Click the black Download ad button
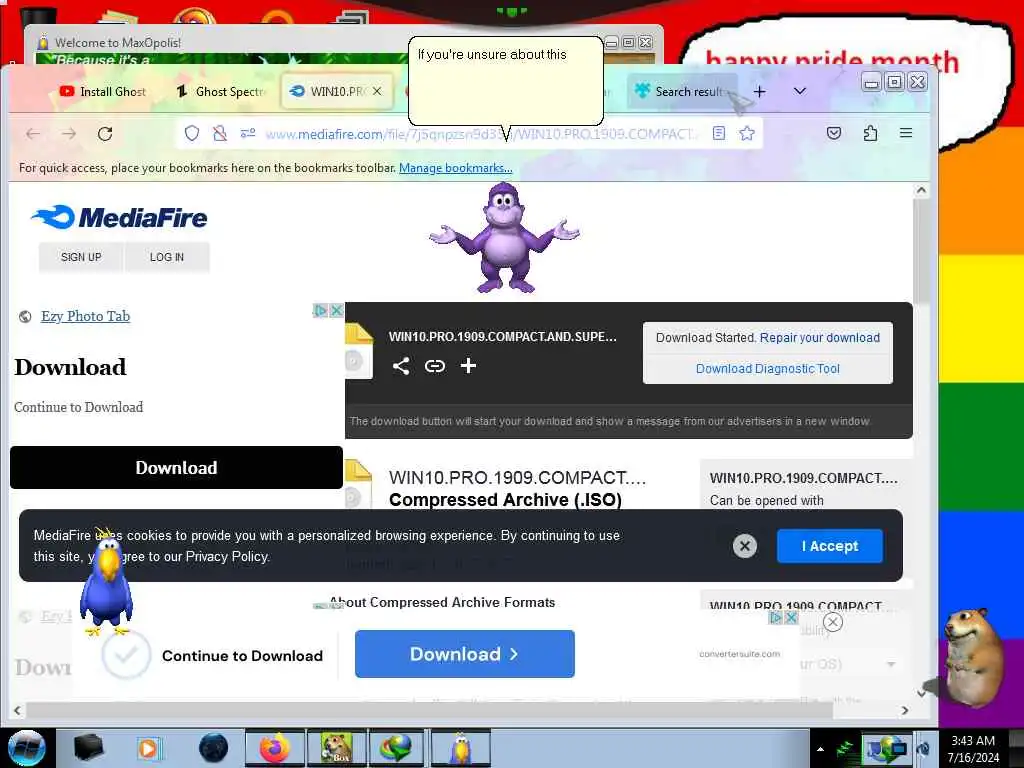1024x768 pixels. point(176,468)
